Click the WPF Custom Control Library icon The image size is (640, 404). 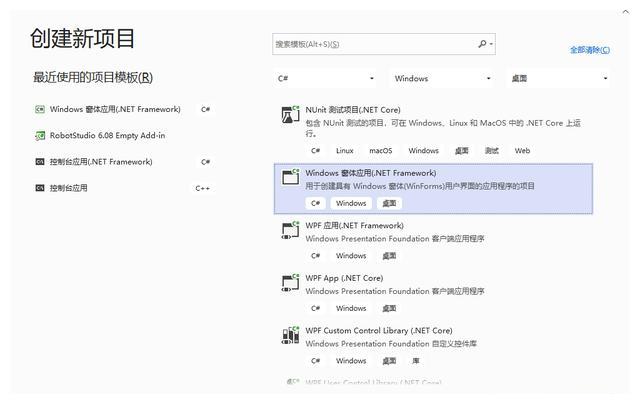click(x=290, y=335)
